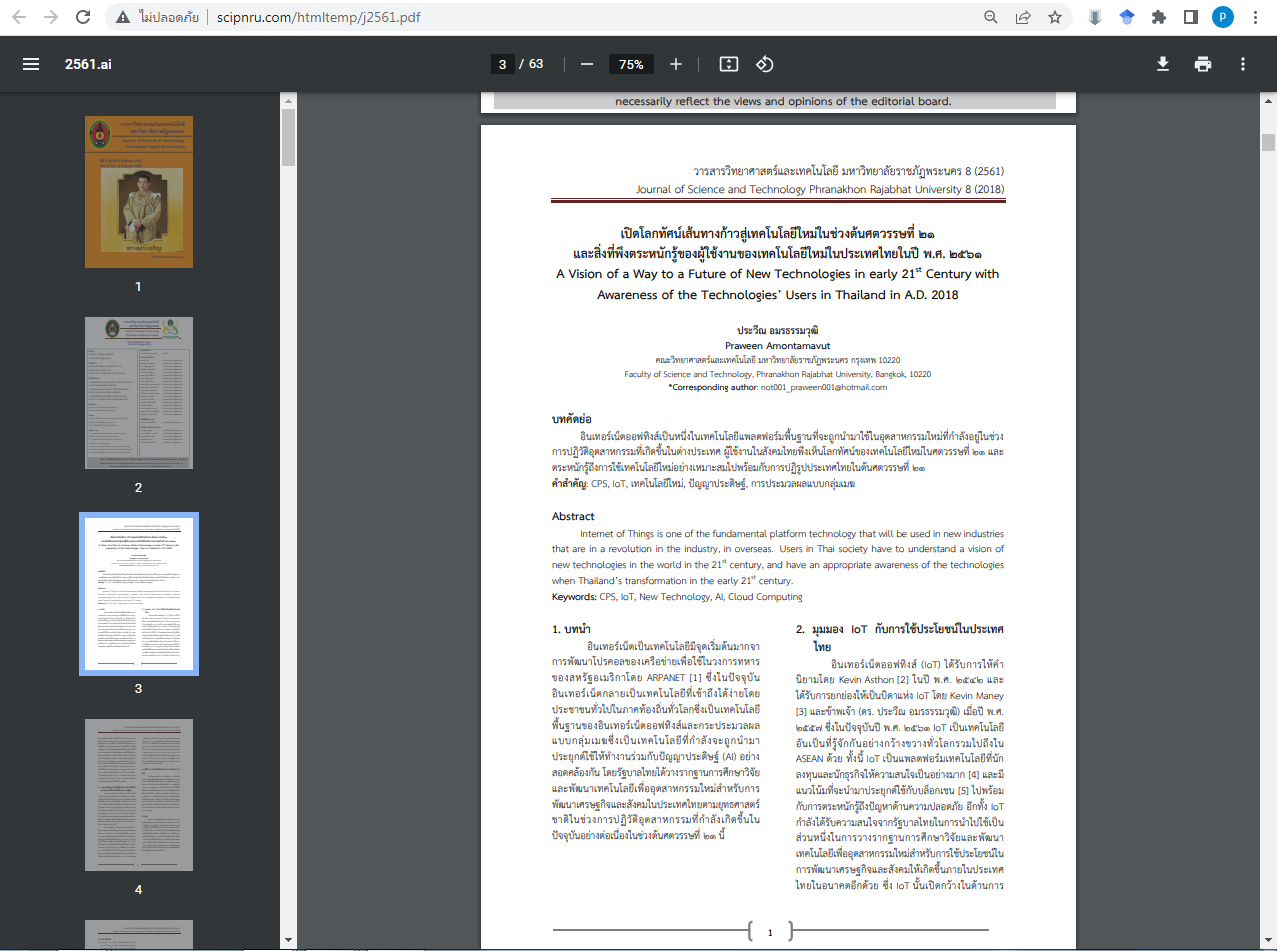Rotate the document counterclockwise
This screenshot has height=951, width=1277.
tap(765, 64)
